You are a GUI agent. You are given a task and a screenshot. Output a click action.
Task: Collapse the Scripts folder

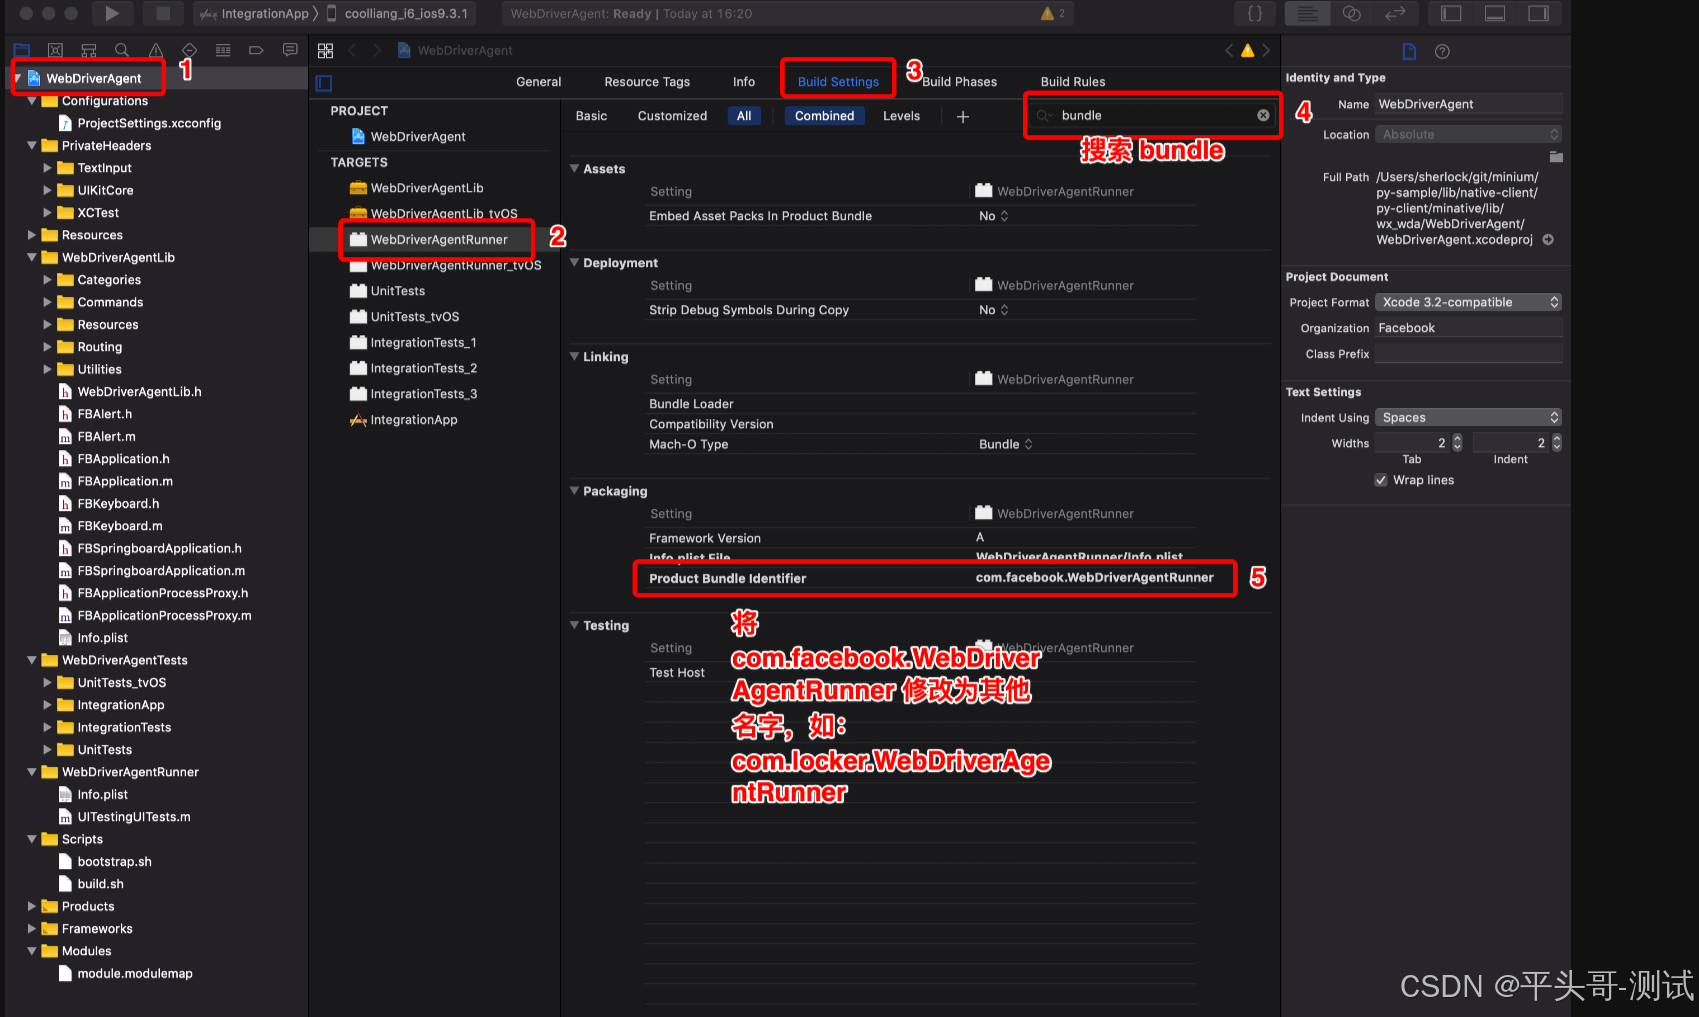pos(32,839)
